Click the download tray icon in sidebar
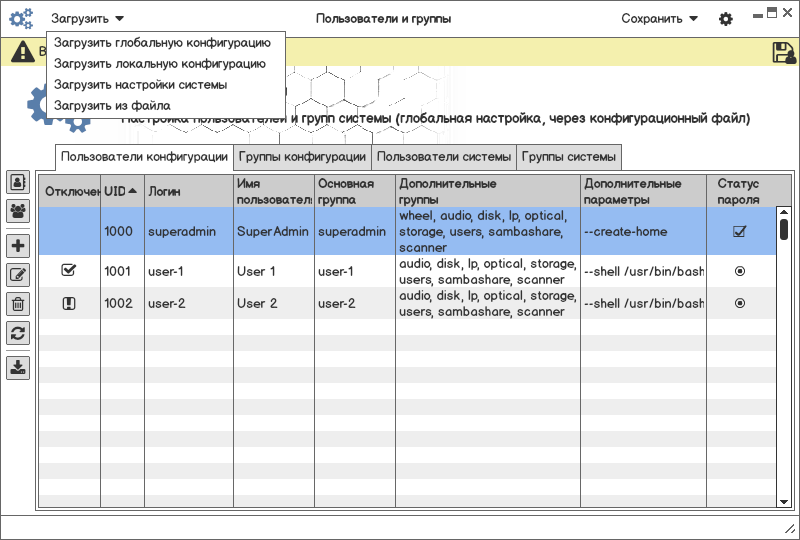The height and width of the screenshot is (540, 800). point(18,368)
